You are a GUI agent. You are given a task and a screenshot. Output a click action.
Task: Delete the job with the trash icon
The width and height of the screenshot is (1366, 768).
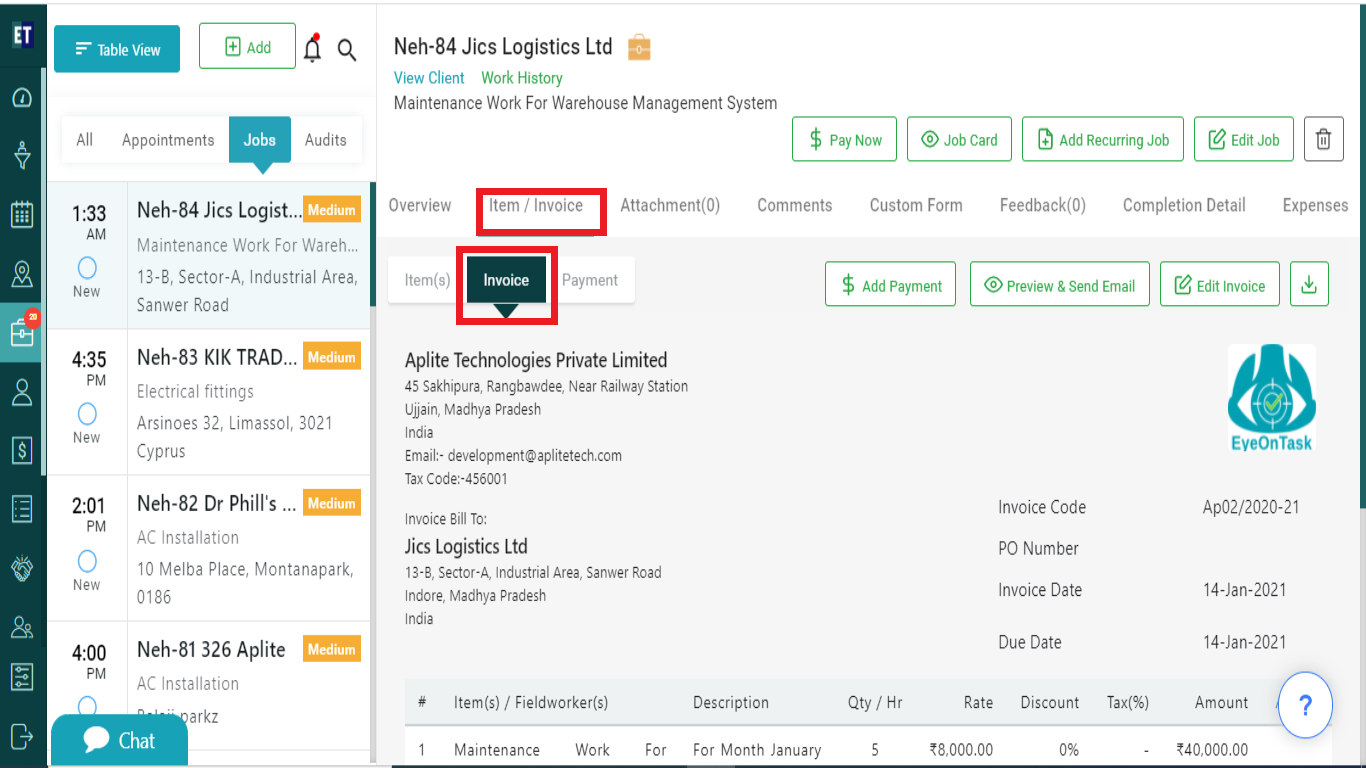[x=1323, y=139]
